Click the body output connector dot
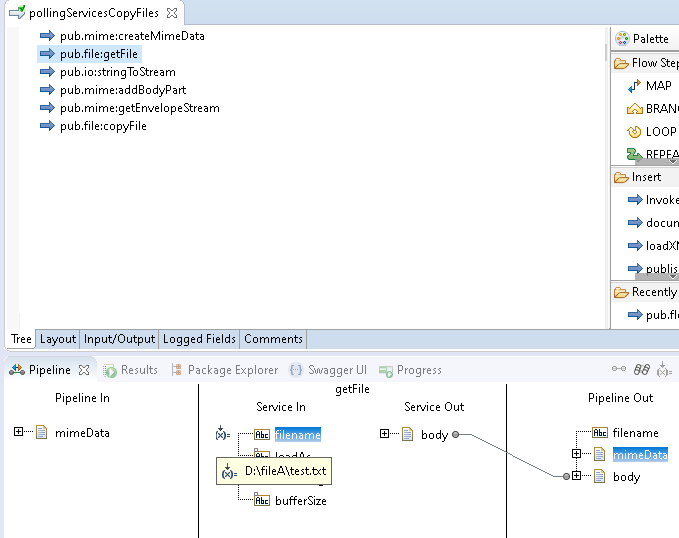 tap(456, 434)
